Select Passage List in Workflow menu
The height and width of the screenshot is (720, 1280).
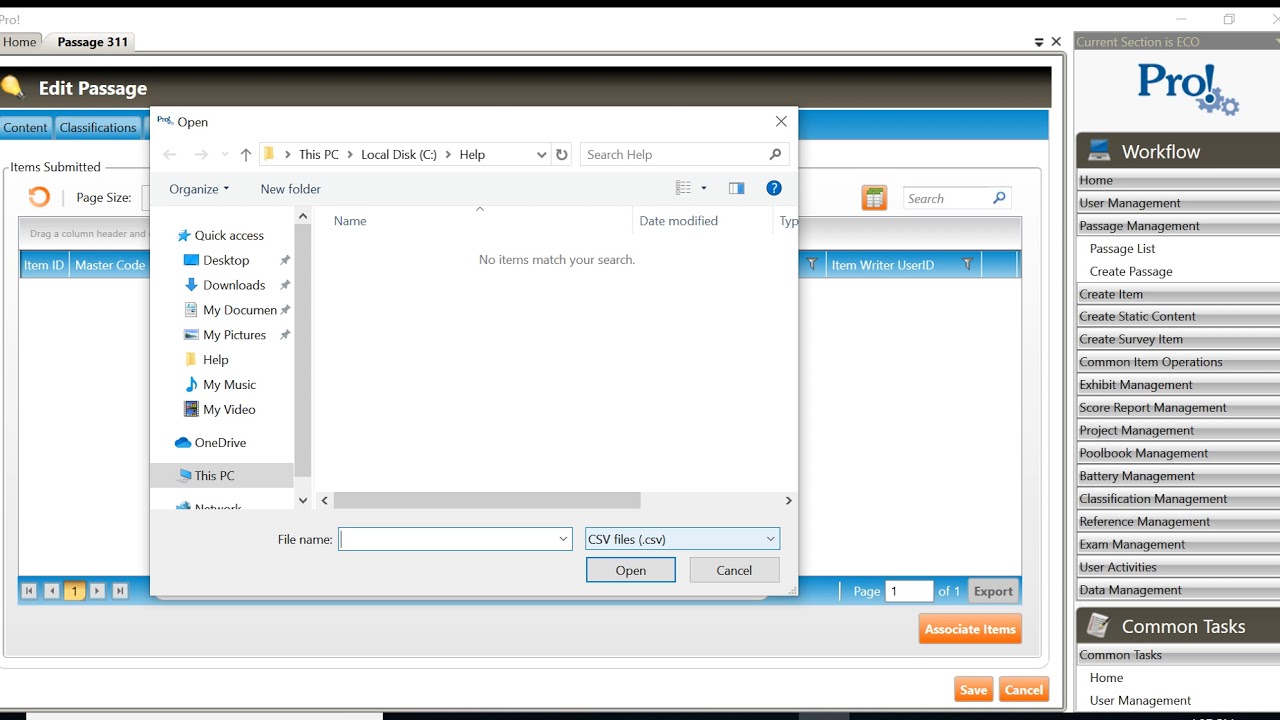pos(1122,248)
